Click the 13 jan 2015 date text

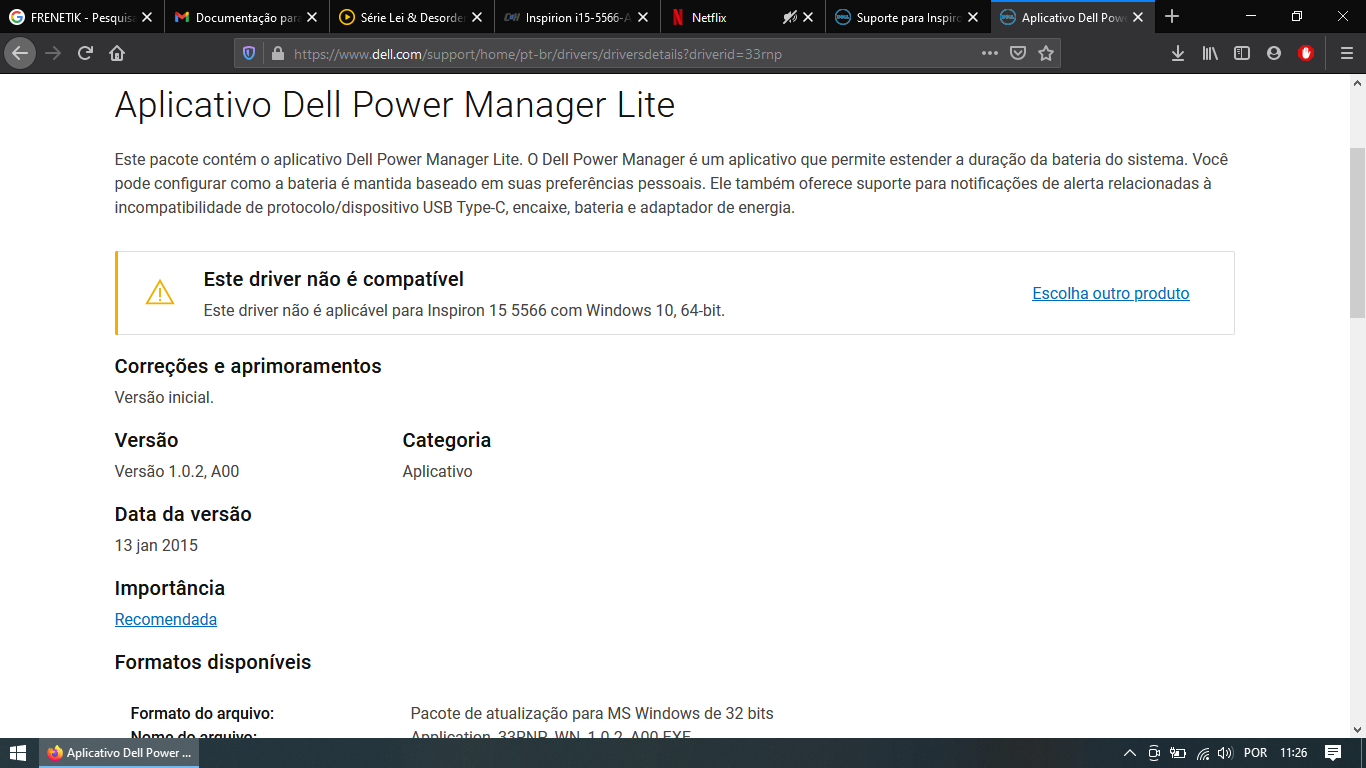tap(156, 545)
